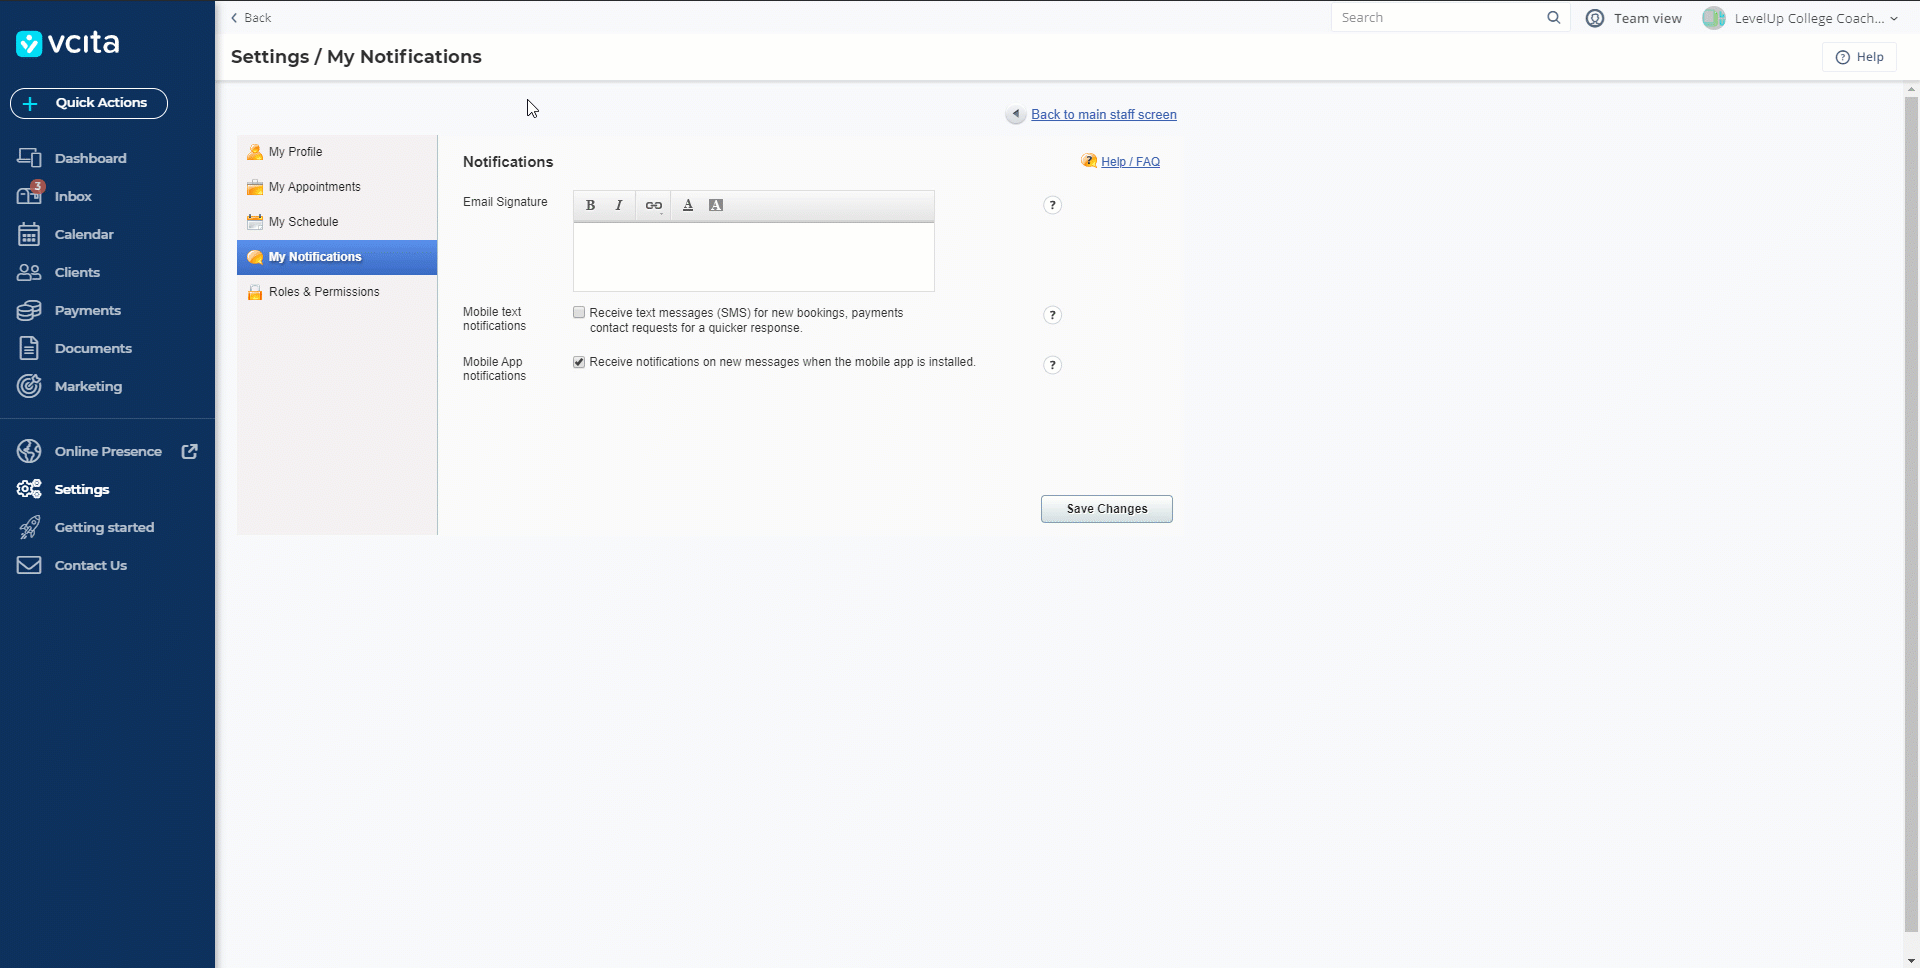Choose text color in signature editor
The height and width of the screenshot is (968, 1920).
tap(688, 205)
